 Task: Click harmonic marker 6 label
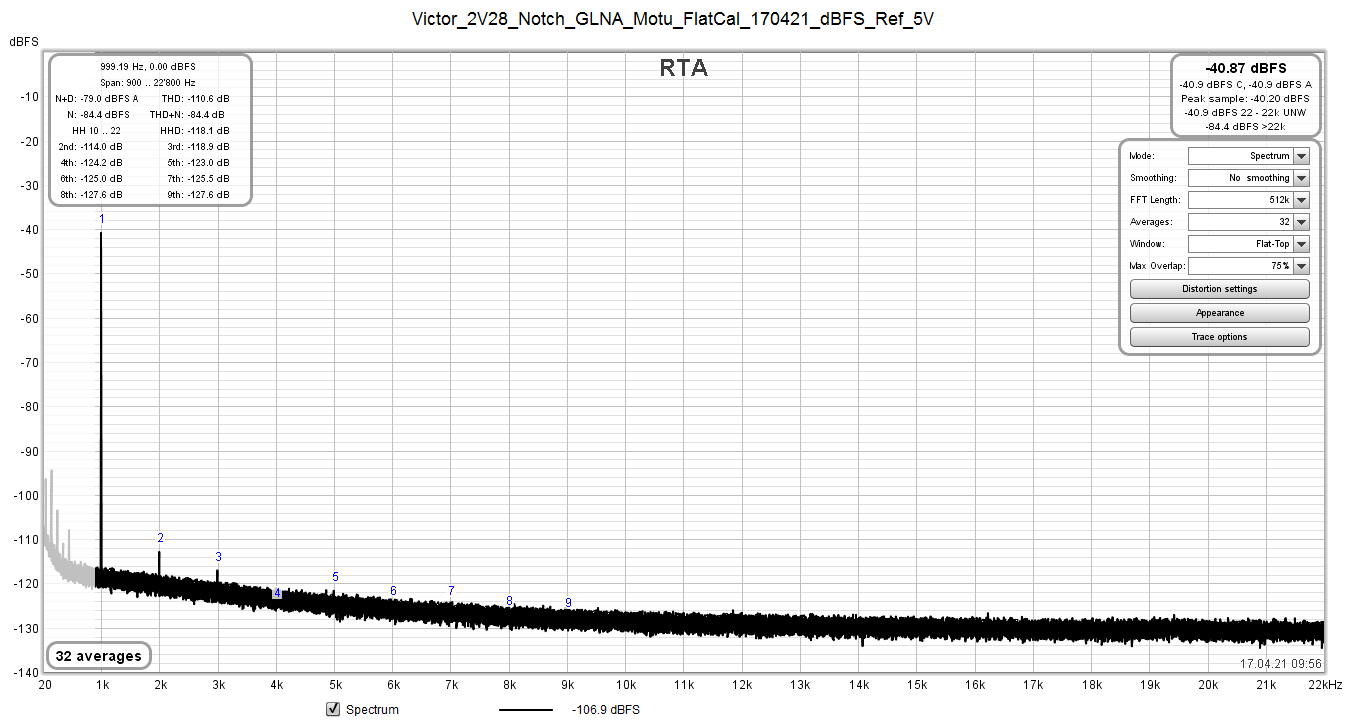393,591
